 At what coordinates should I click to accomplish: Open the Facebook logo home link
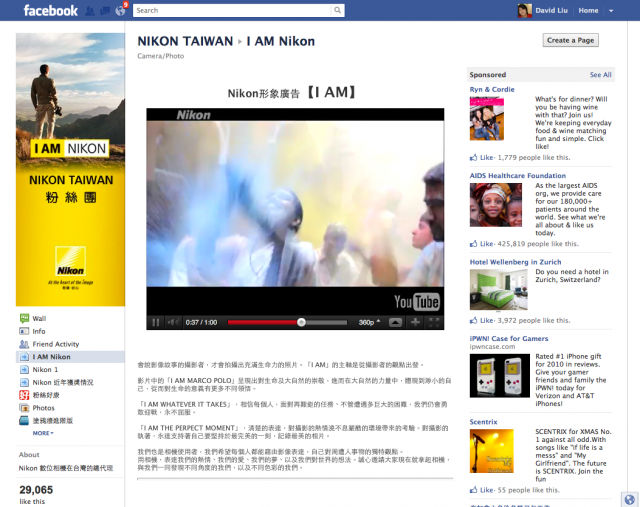[51, 10]
